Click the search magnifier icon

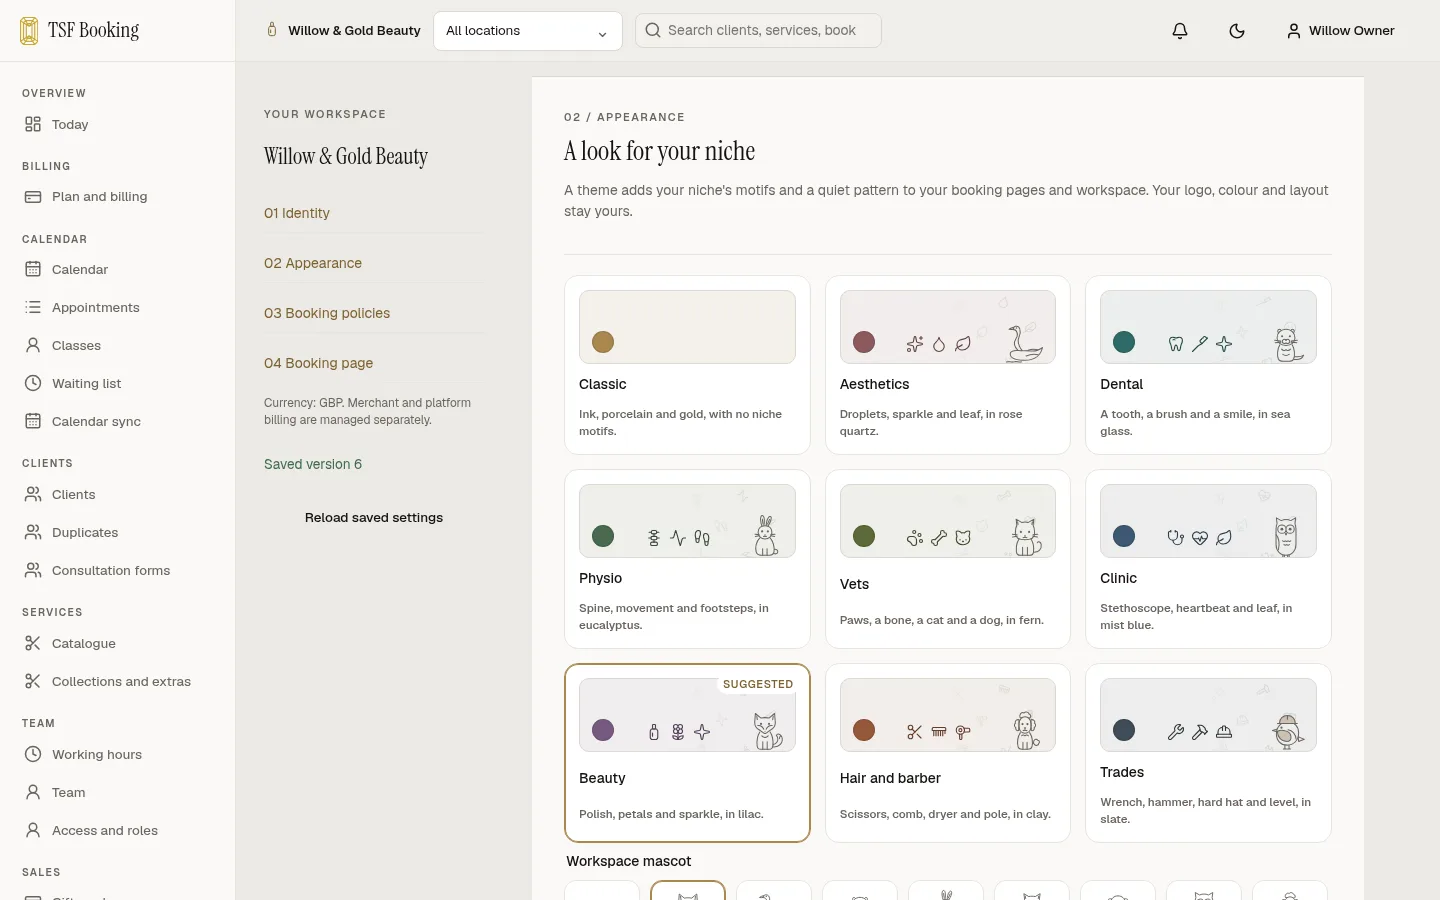pos(653,30)
